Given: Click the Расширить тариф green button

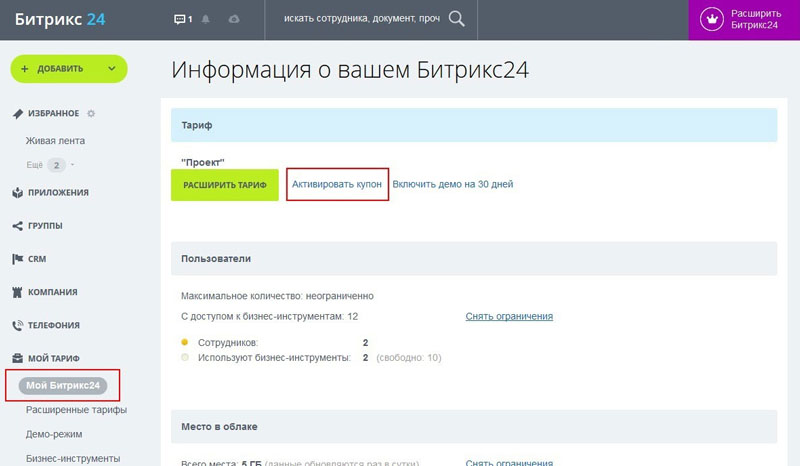Looking at the screenshot, I should (x=224, y=185).
